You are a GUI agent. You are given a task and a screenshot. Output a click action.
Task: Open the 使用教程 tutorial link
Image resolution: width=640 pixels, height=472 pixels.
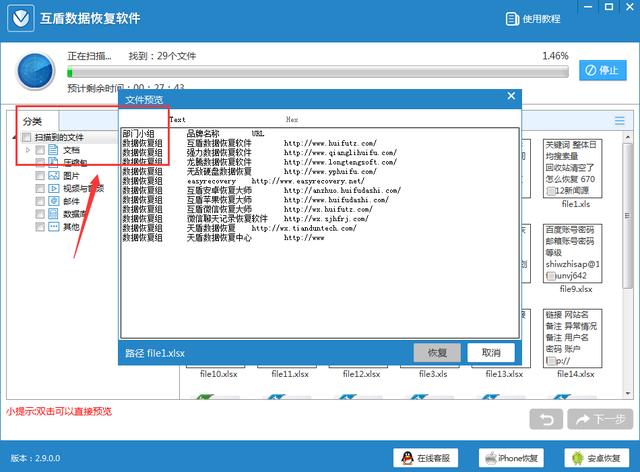pos(533,19)
